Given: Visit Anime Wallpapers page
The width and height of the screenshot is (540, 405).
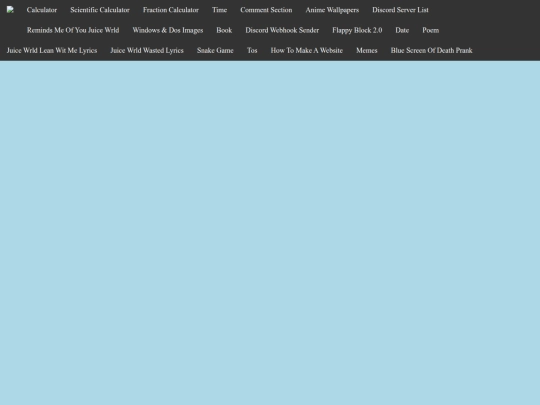Looking at the screenshot, I should [x=332, y=10].
